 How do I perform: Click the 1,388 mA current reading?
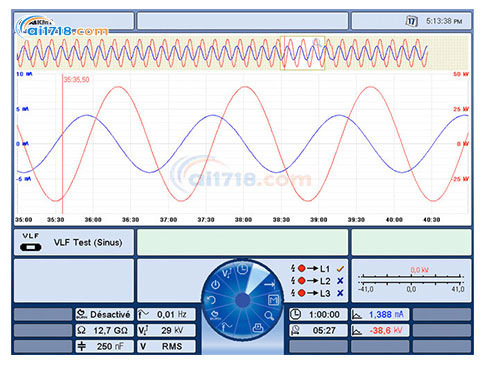pos(386,314)
